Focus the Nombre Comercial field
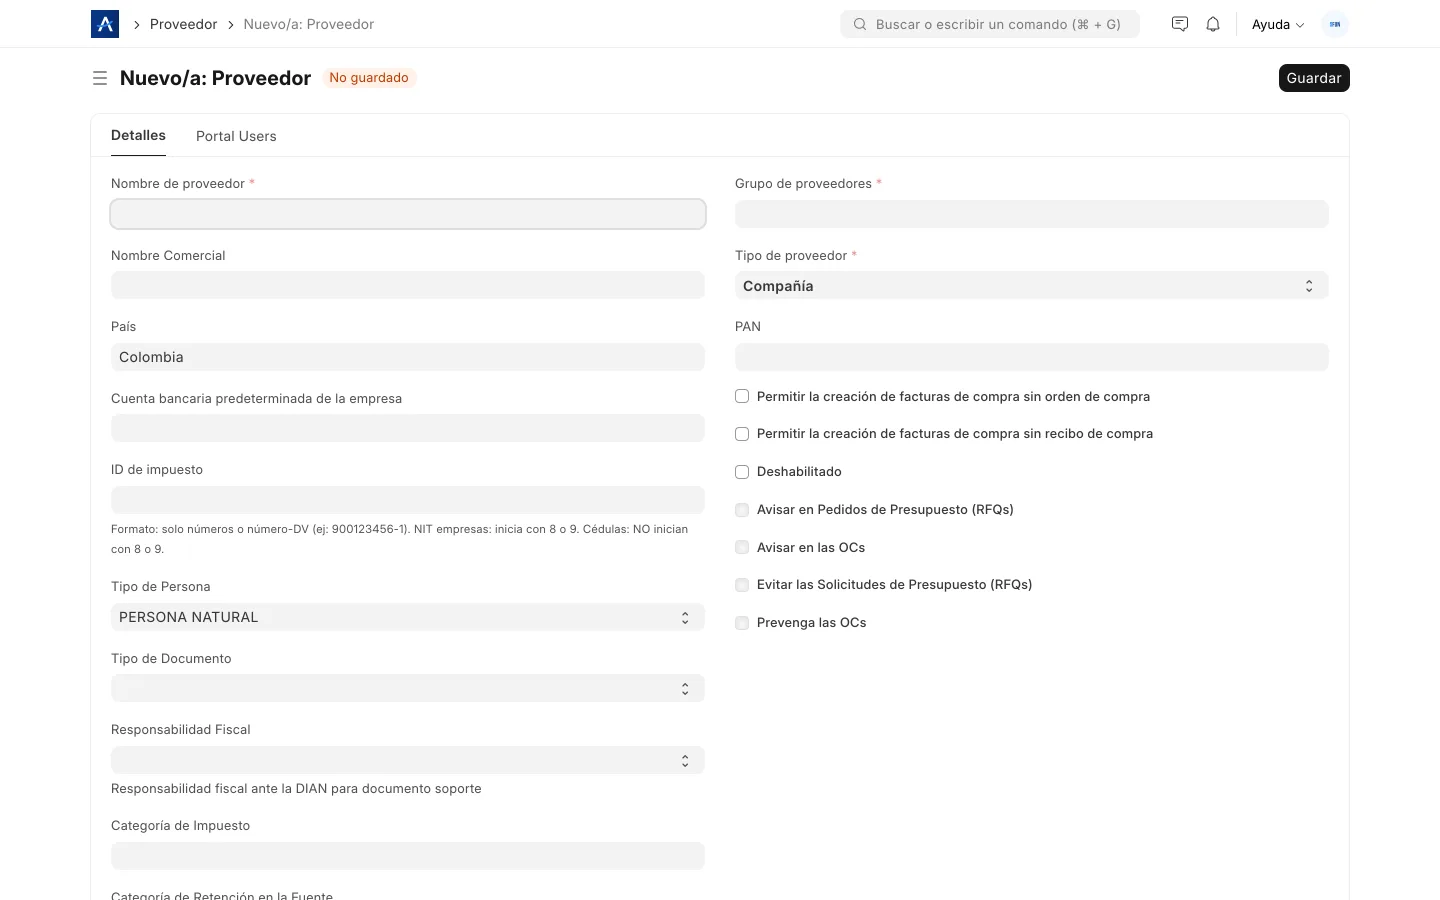This screenshot has width=1440, height=900. [x=408, y=285]
